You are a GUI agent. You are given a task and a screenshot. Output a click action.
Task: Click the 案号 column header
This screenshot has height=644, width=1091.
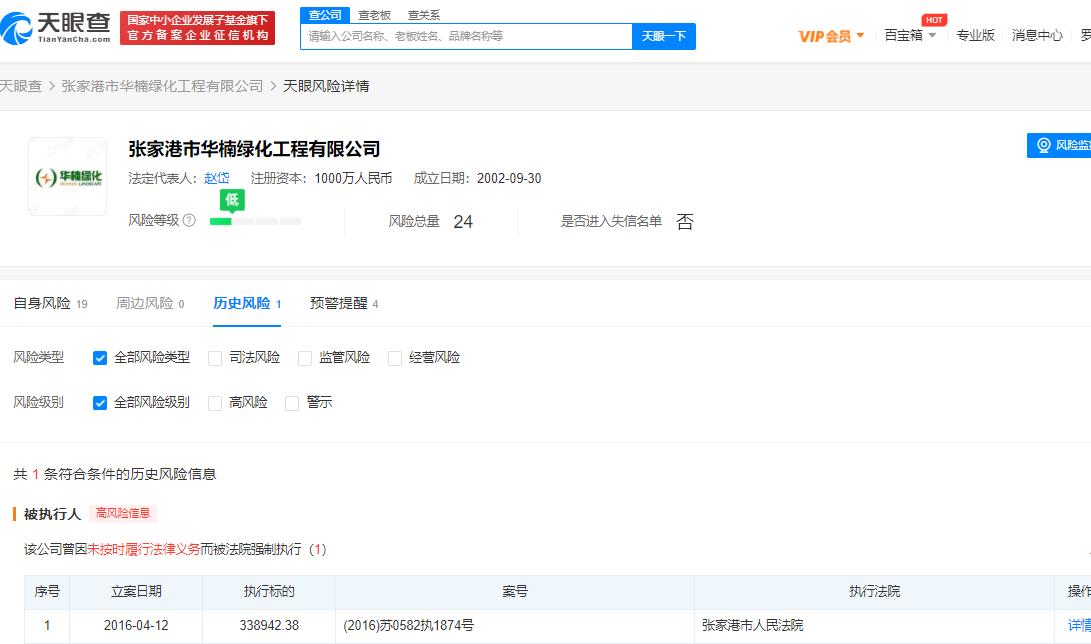tap(515, 591)
